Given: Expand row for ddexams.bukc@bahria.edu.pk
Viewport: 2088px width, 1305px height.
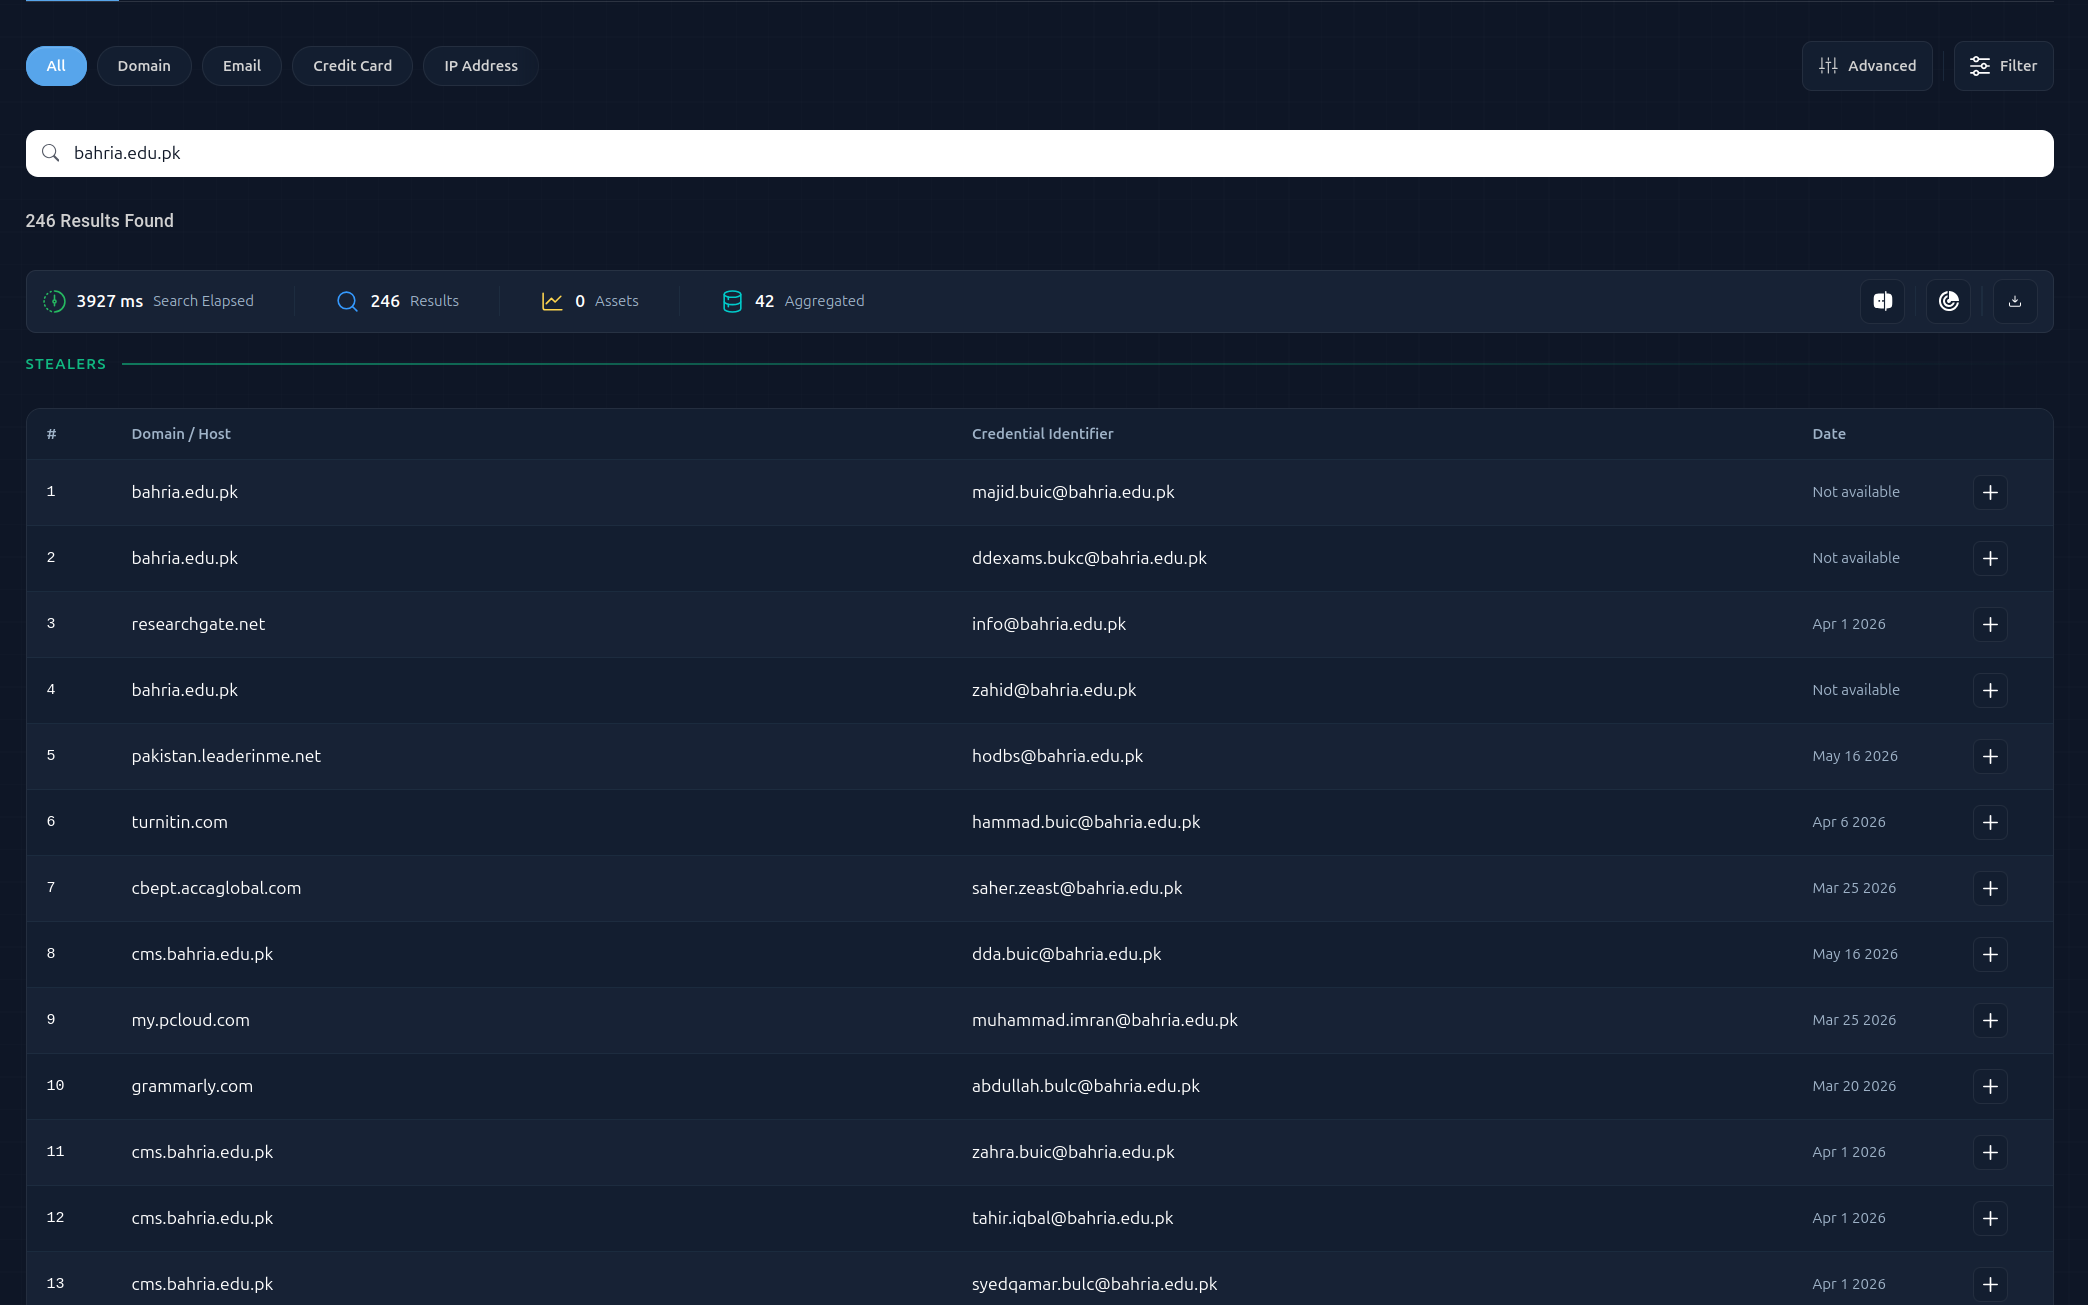Looking at the screenshot, I should (1990, 558).
